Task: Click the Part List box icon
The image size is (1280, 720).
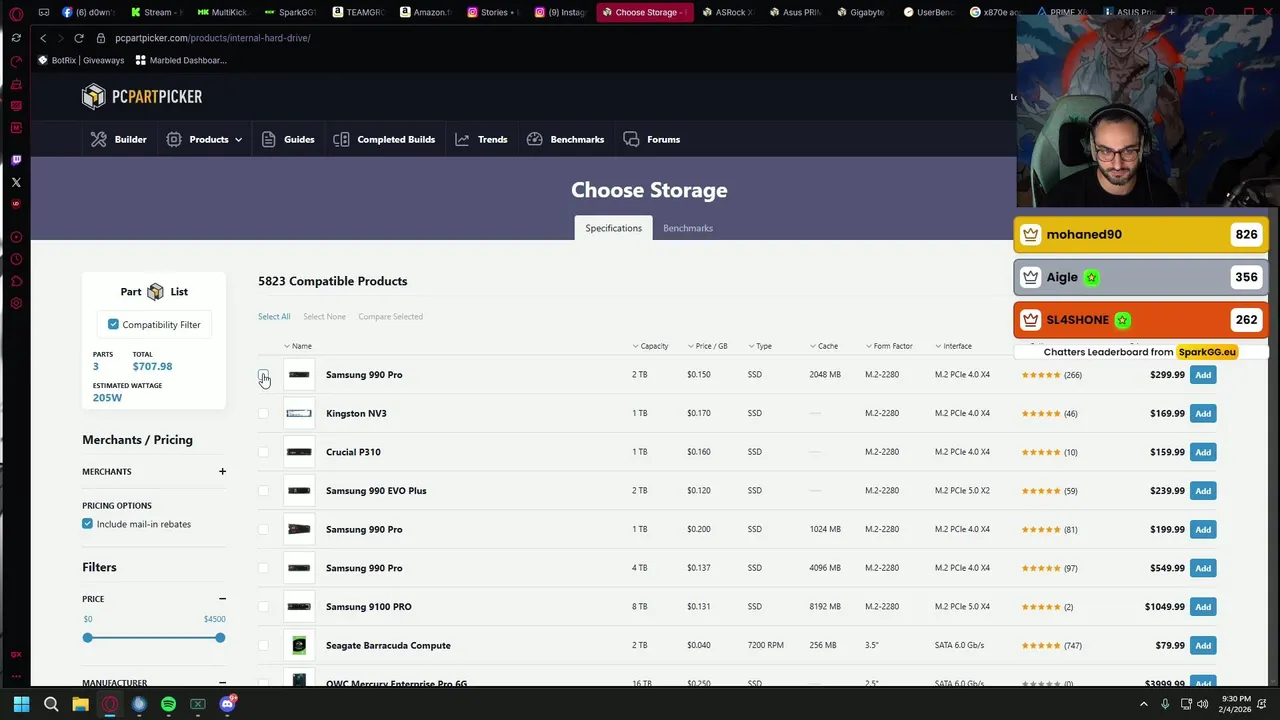Action: pos(155,292)
